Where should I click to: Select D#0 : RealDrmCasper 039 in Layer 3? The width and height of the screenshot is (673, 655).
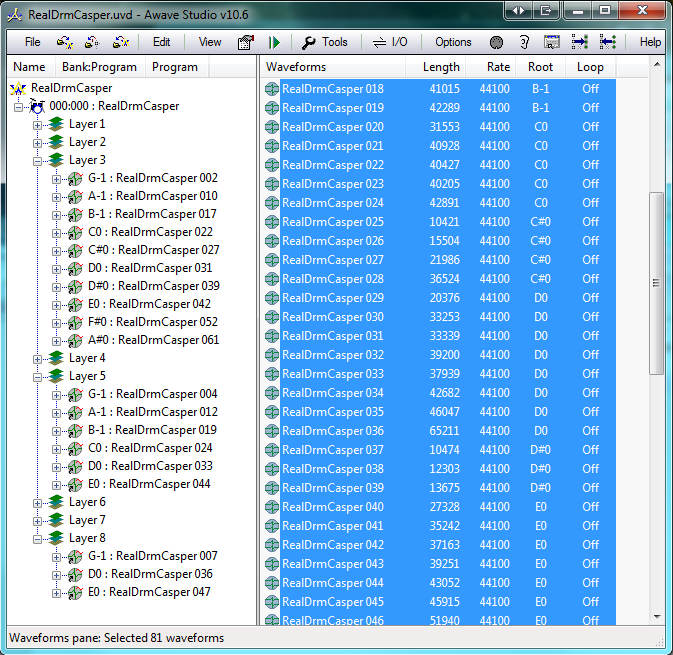163,286
